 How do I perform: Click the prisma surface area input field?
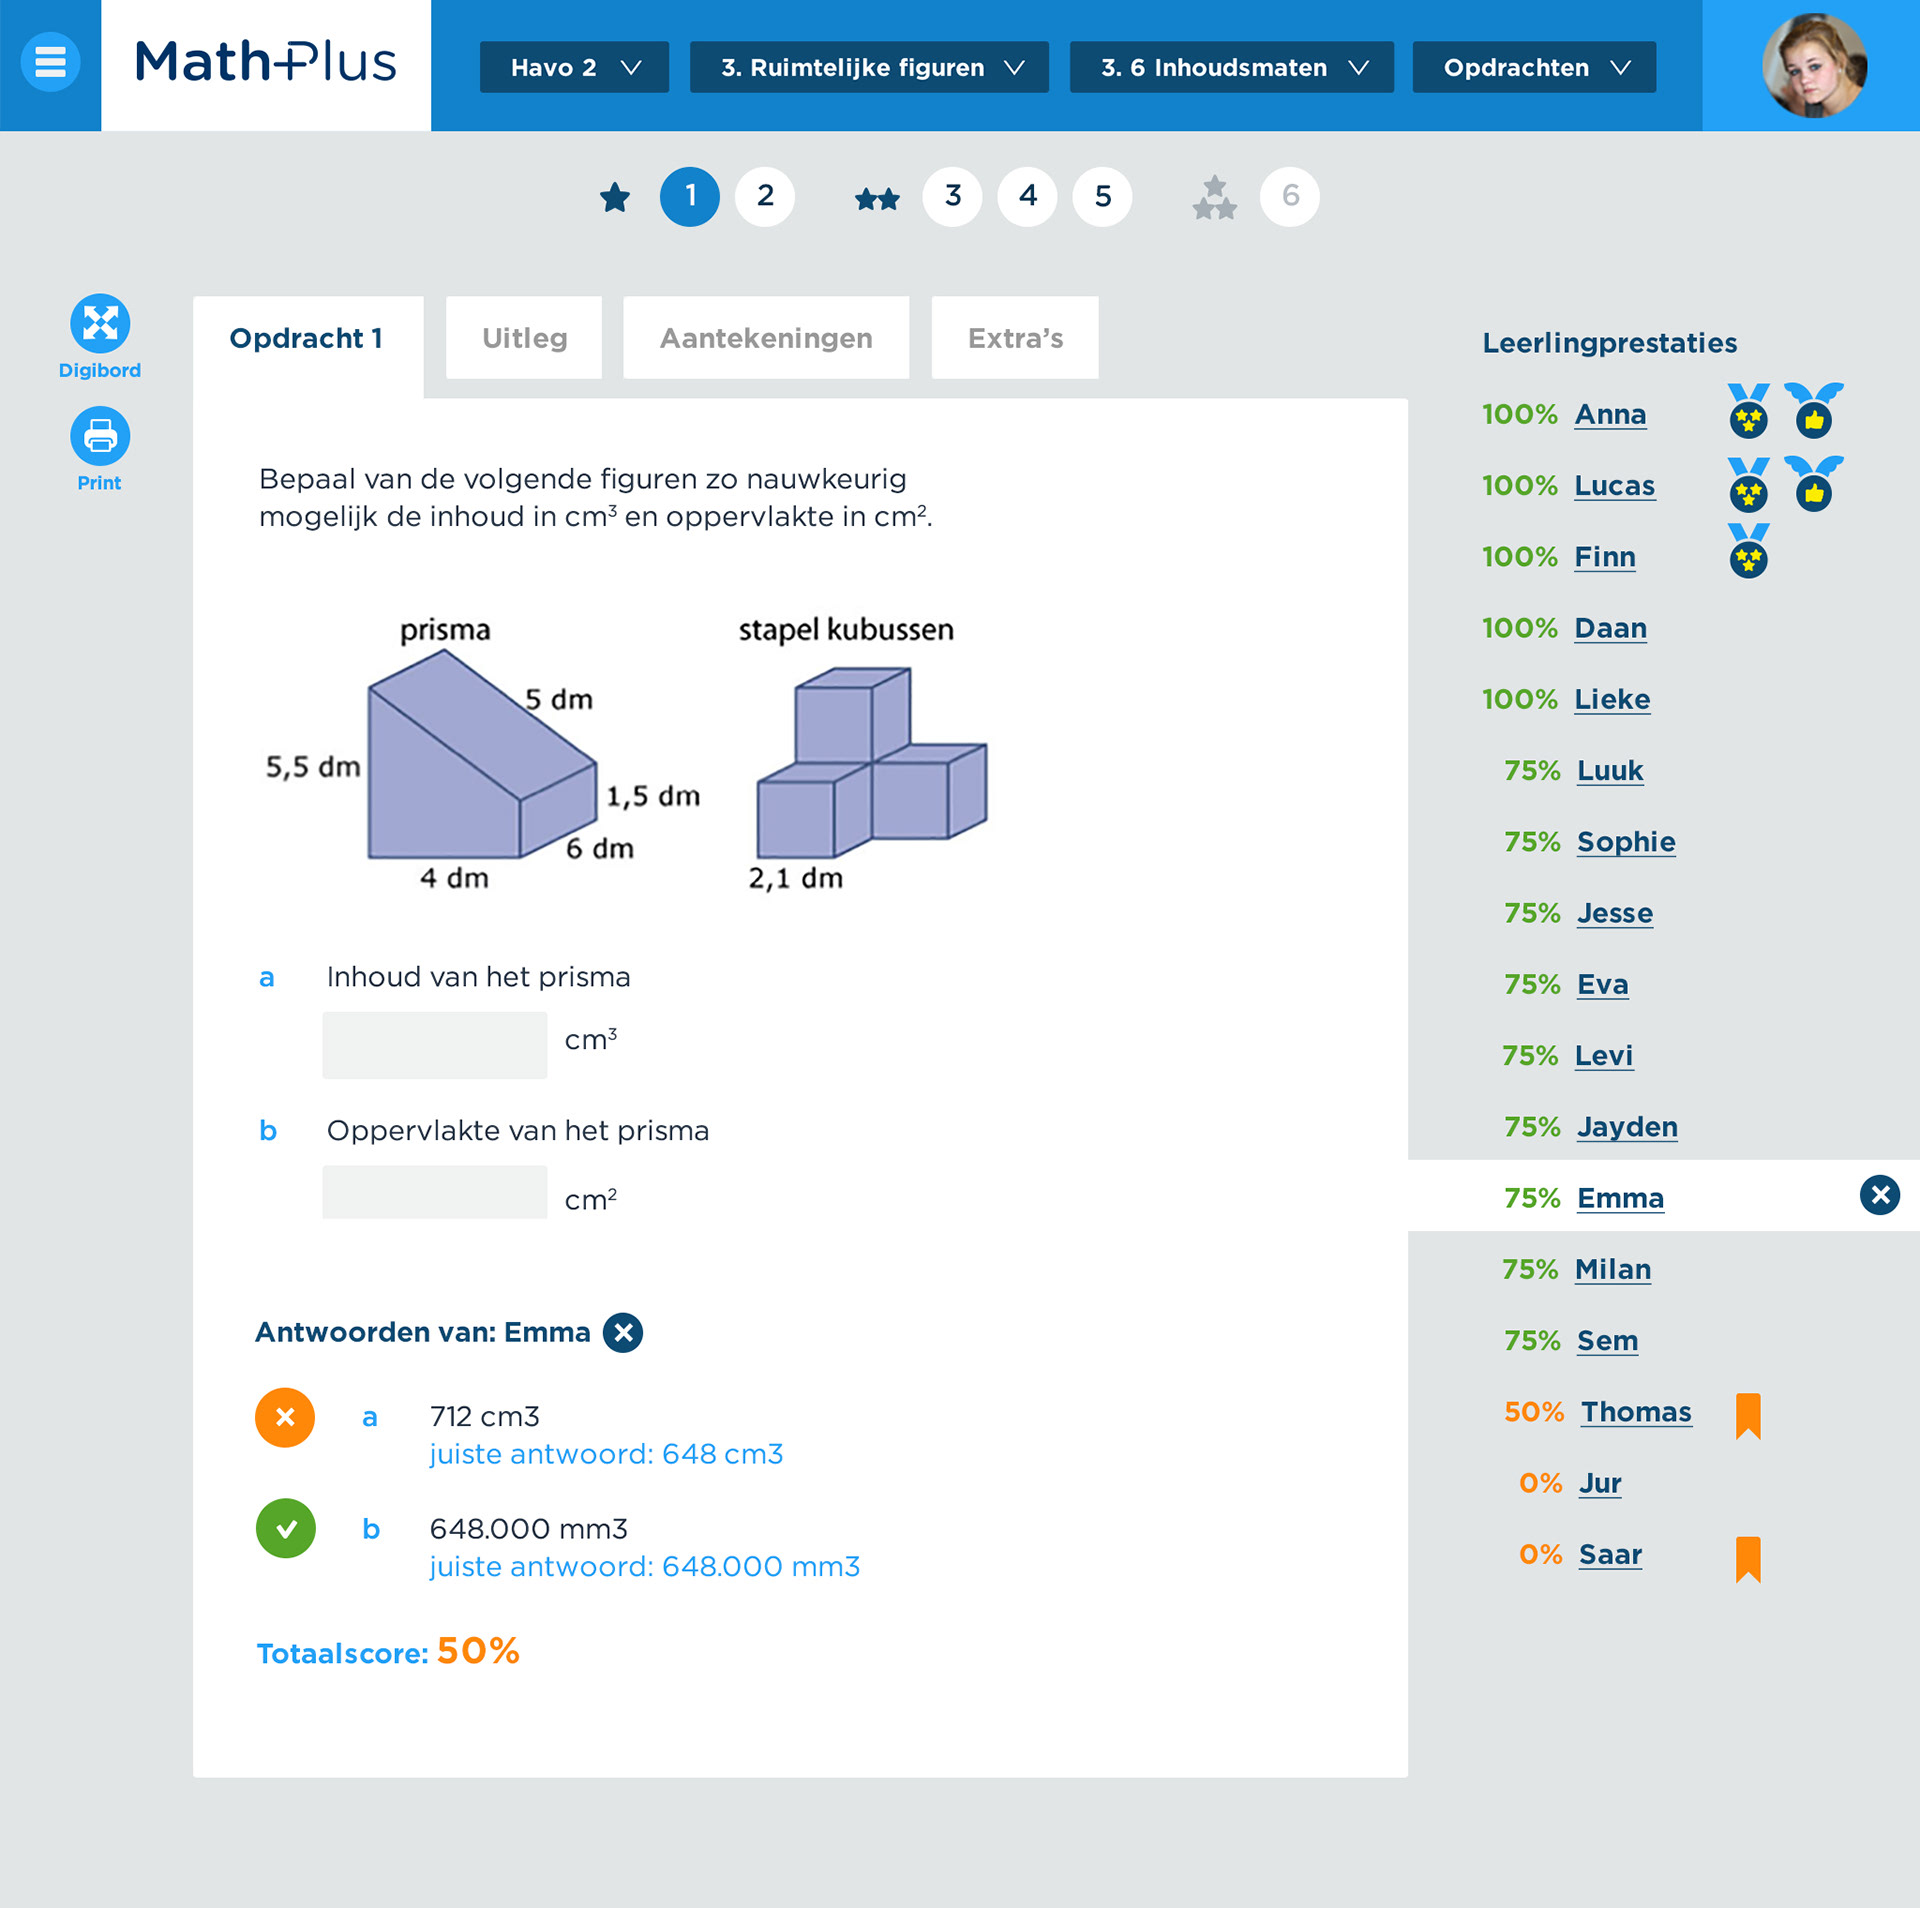tap(434, 1192)
